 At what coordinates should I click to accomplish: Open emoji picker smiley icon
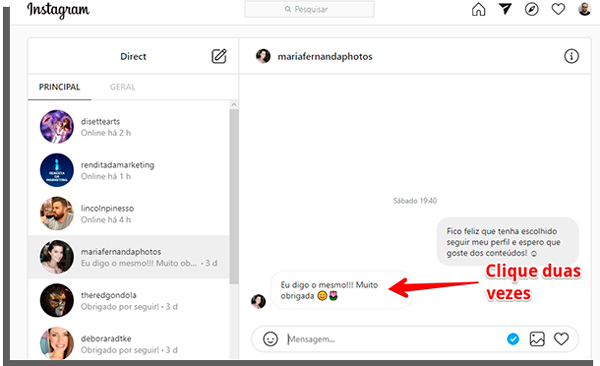(270, 339)
